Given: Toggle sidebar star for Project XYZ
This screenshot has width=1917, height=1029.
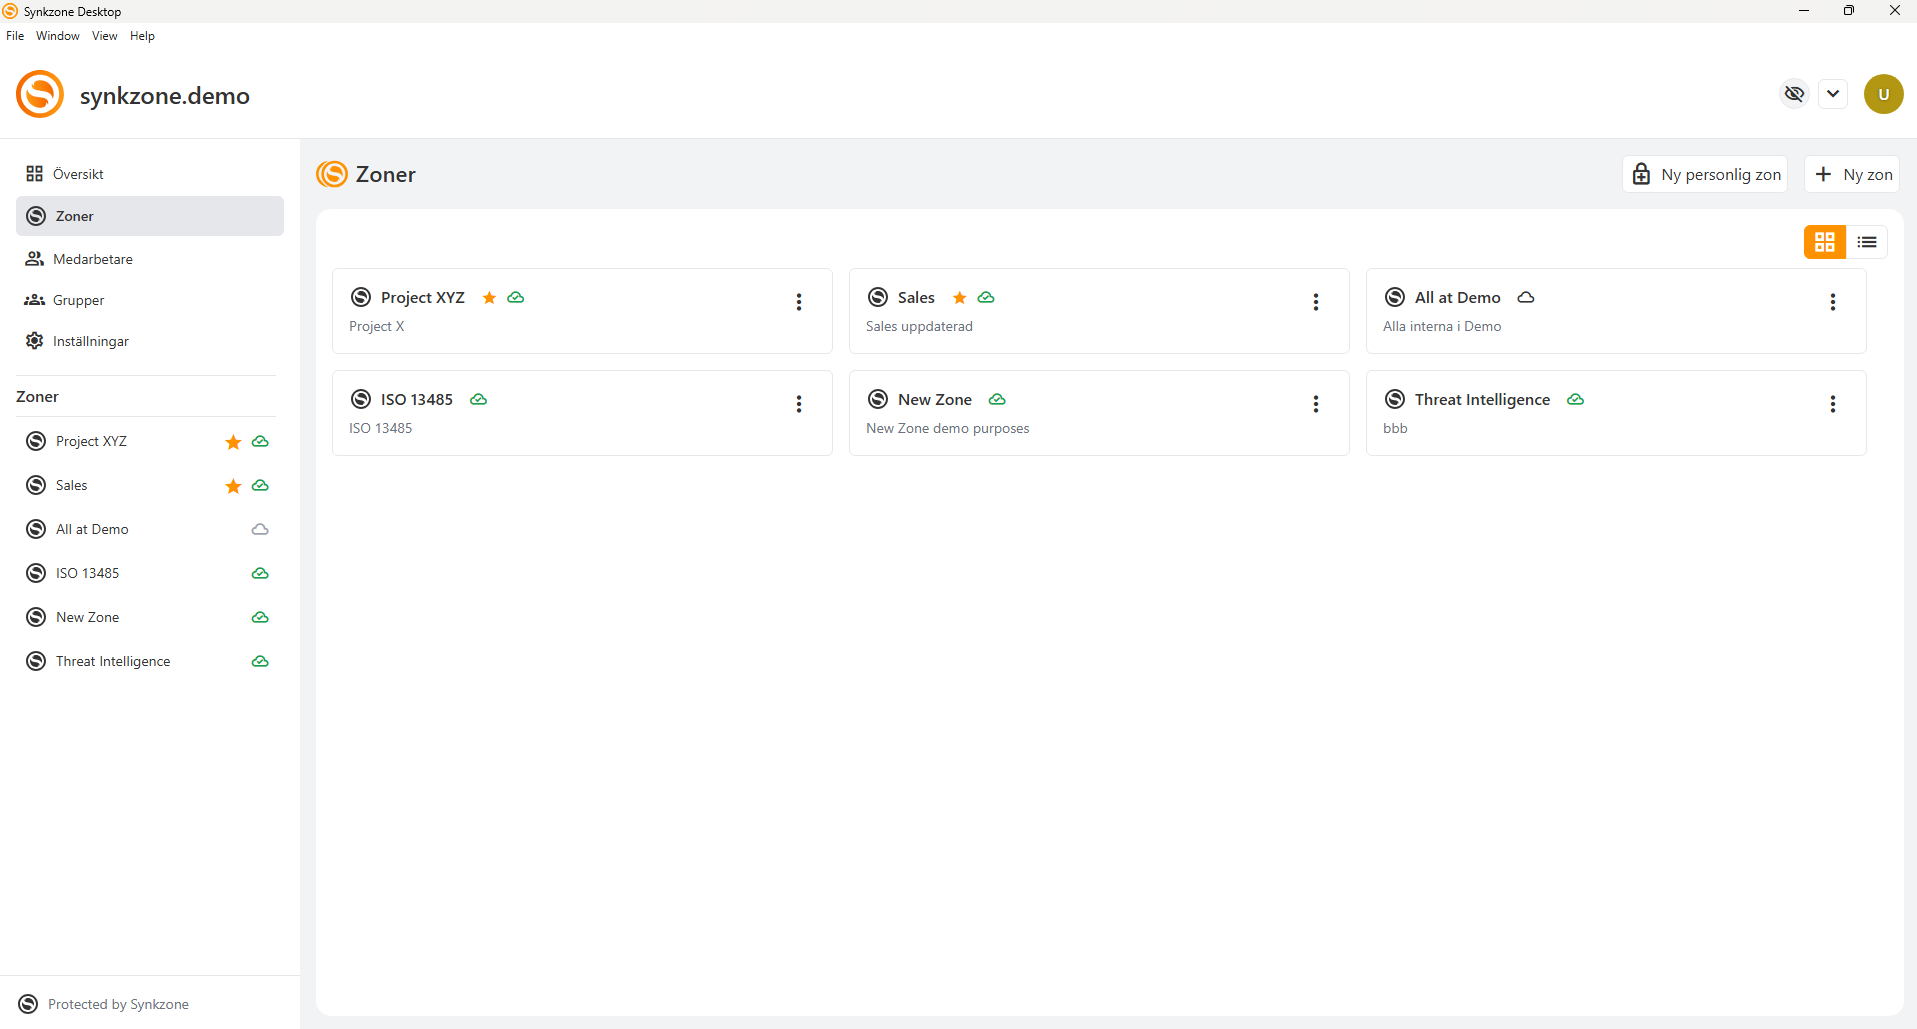Looking at the screenshot, I should pyautogui.click(x=233, y=442).
